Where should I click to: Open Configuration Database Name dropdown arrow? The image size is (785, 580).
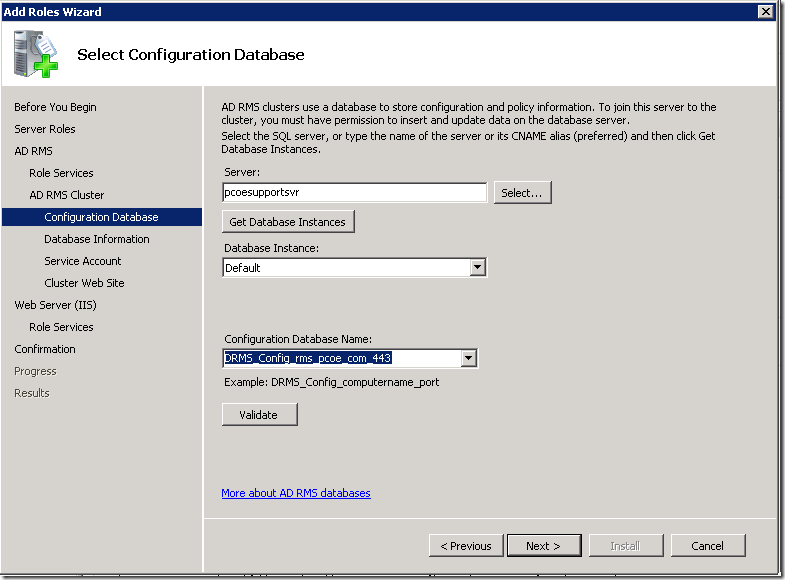[x=469, y=358]
